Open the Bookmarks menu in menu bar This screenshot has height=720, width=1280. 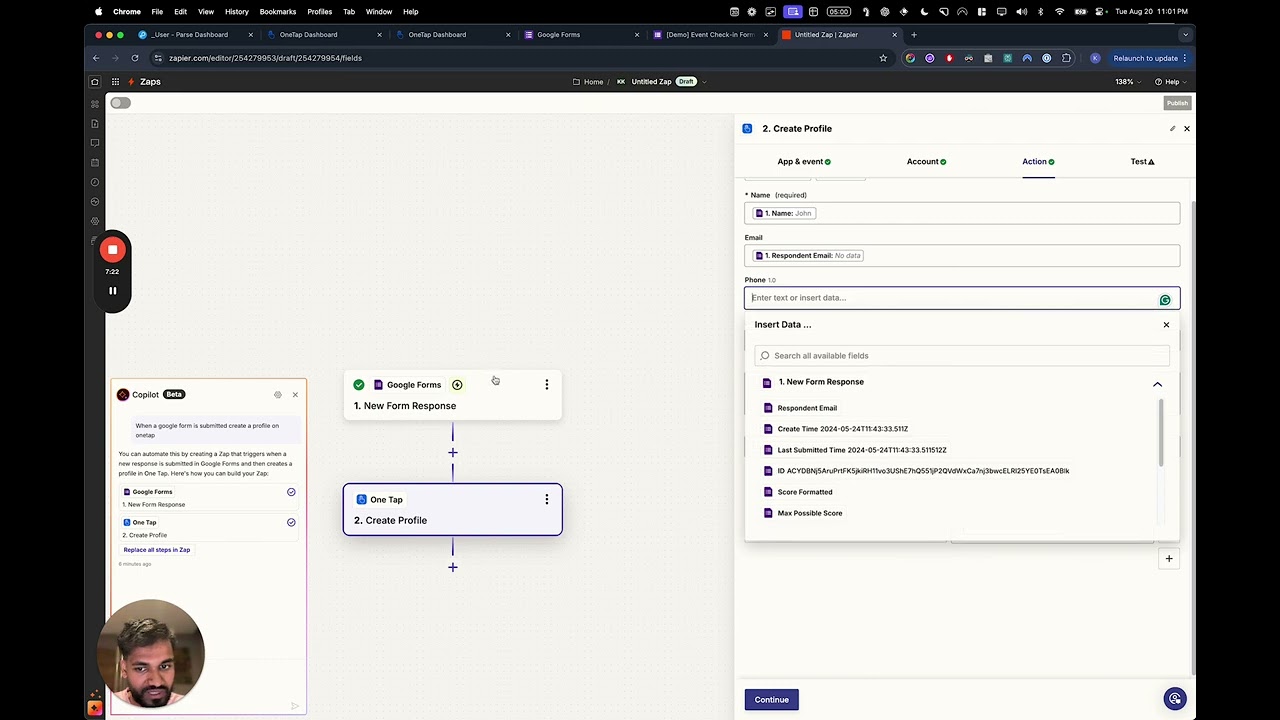coord(278,12)
